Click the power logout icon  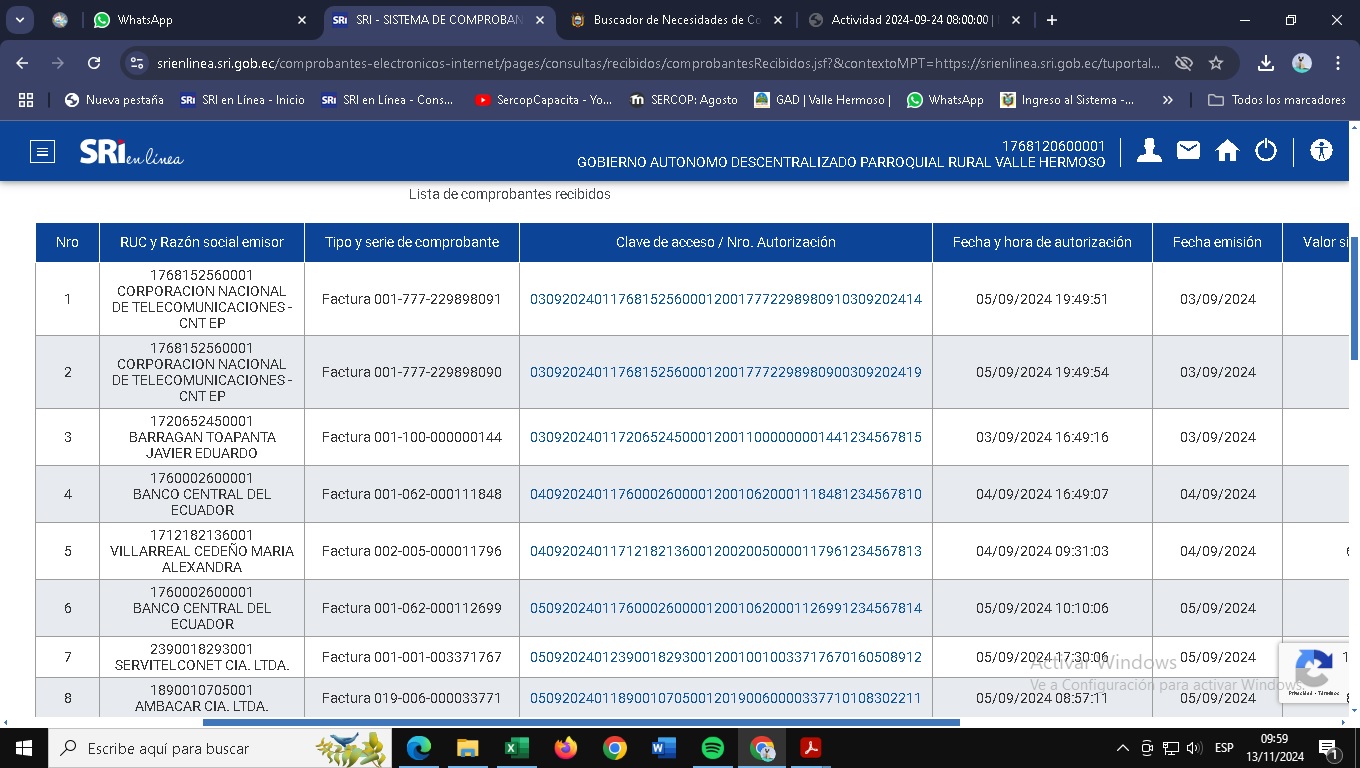(x=1266, y=151)
